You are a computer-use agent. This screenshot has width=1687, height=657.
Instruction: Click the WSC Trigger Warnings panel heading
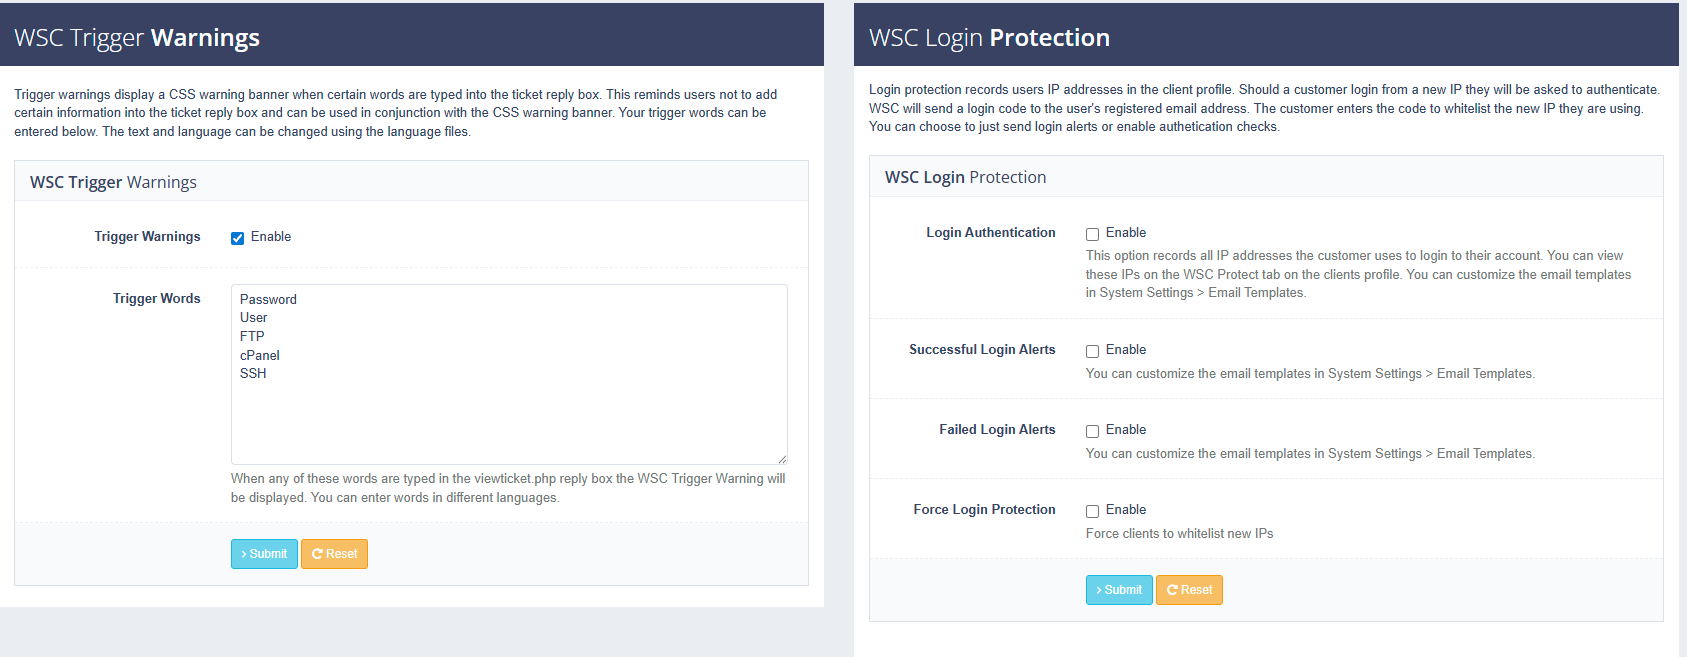pos(113,182)
